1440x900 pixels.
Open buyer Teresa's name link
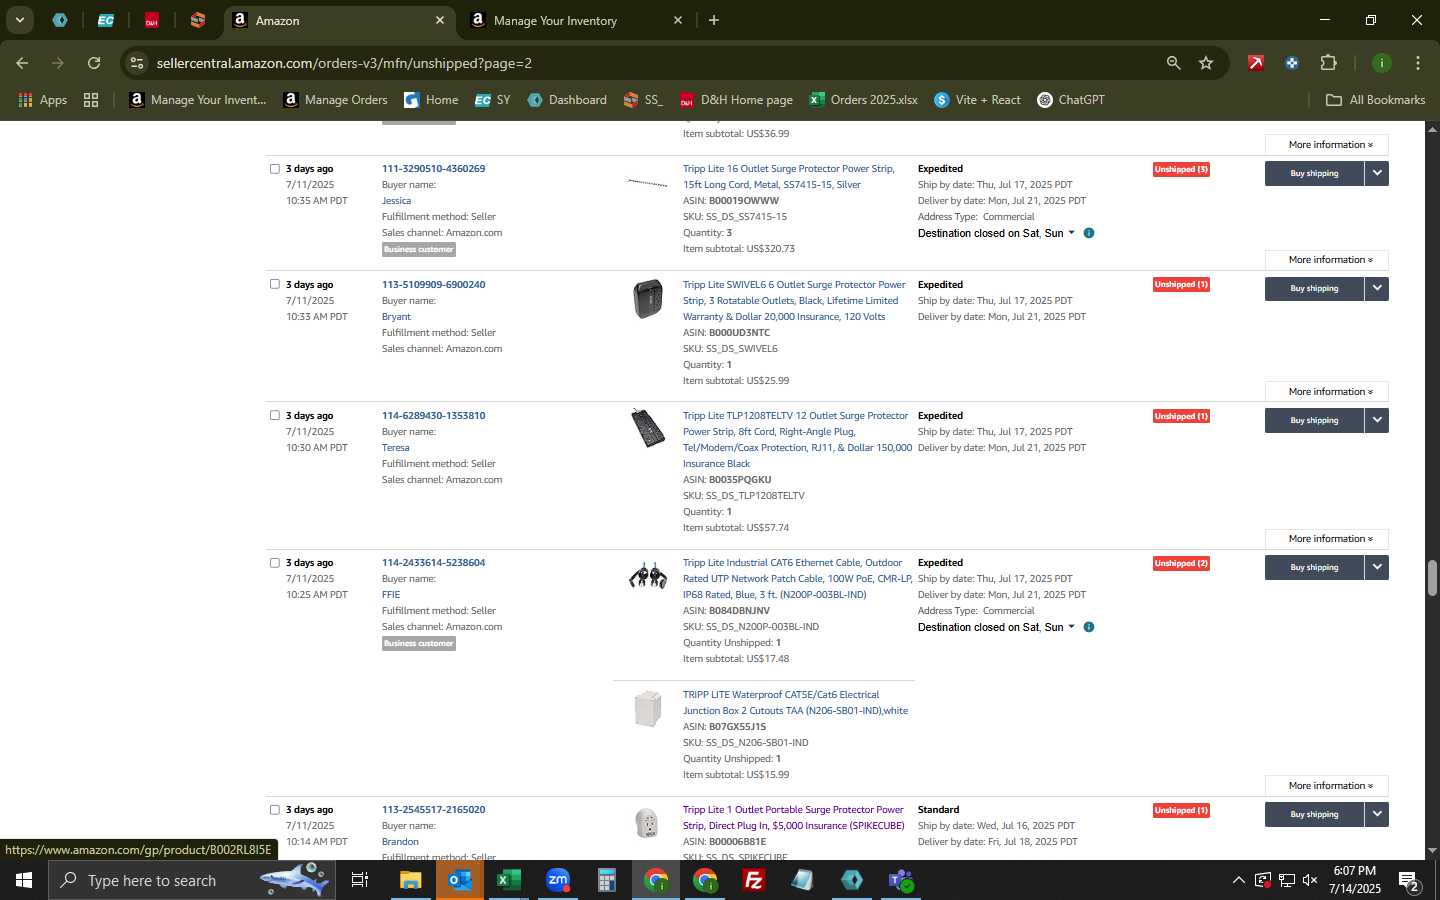[395, 448]
